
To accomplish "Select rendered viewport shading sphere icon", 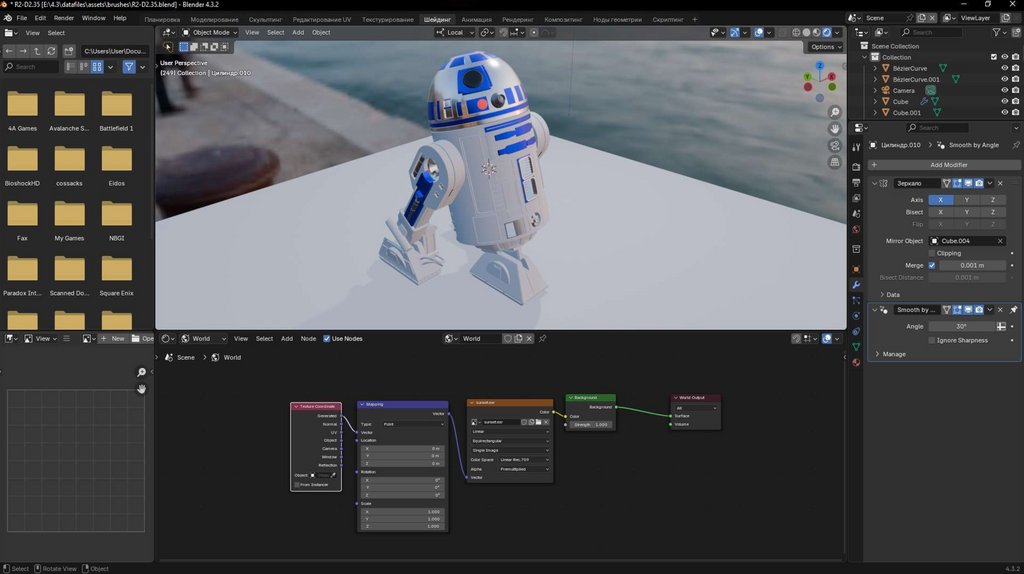I will click(x=826, y=32).
